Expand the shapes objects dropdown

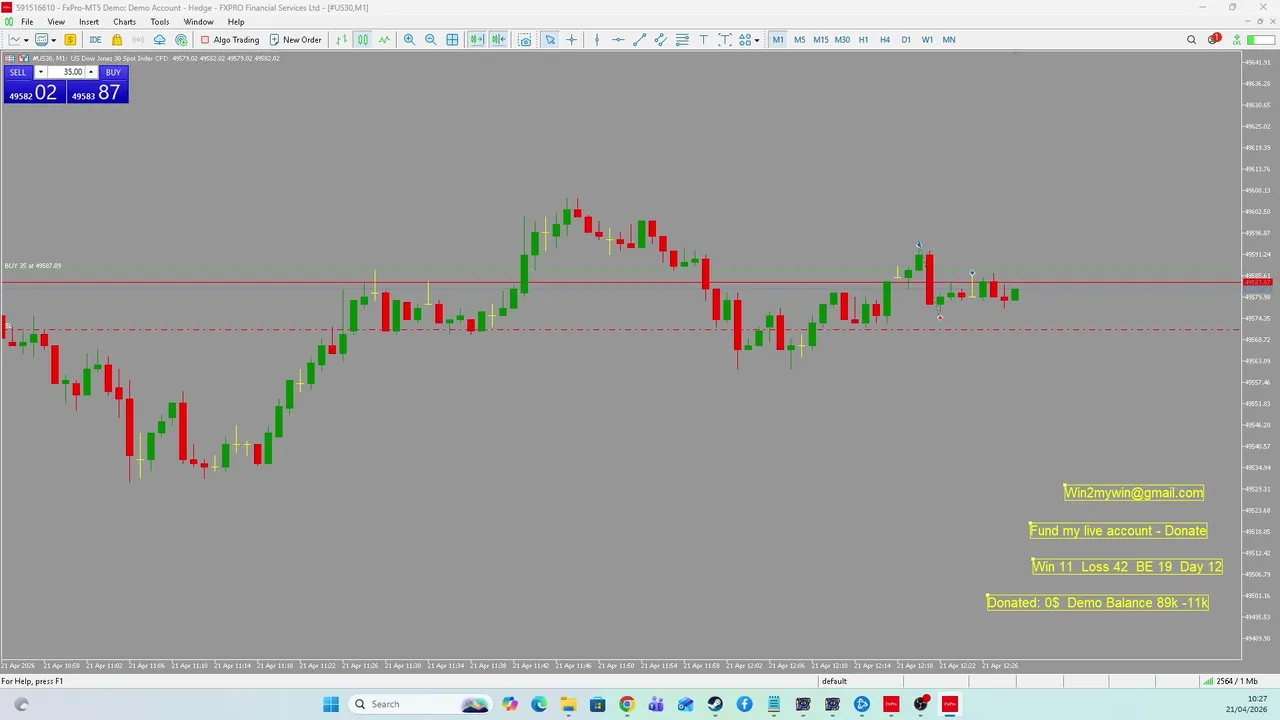point(757,40)
